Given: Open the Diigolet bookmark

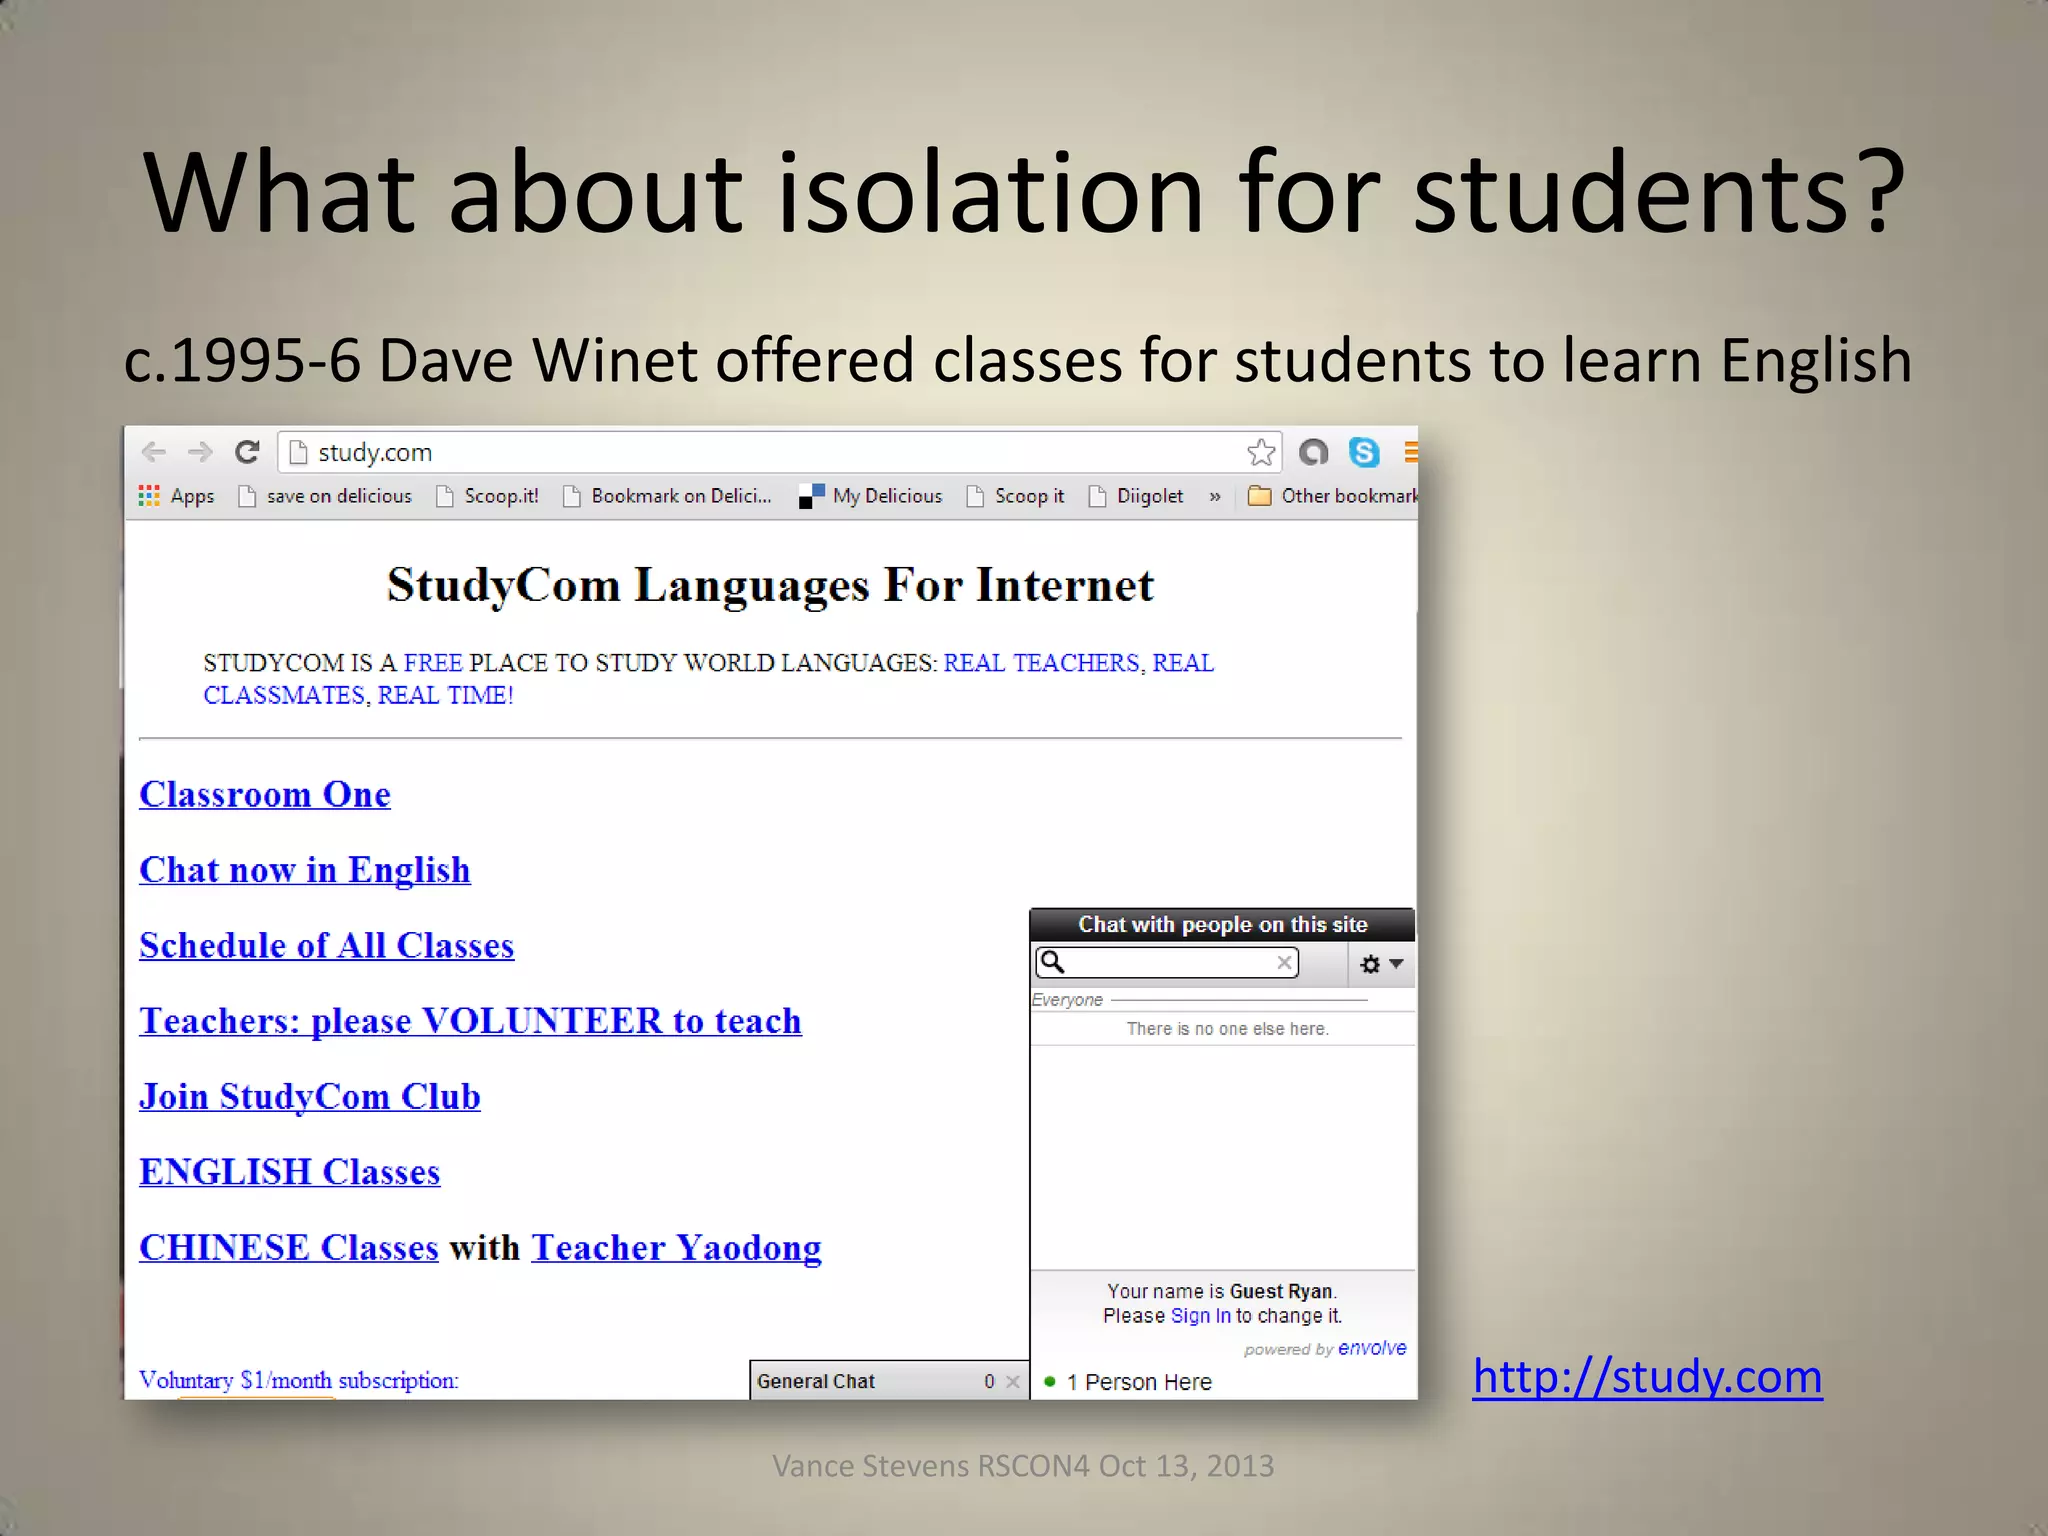Looking at the screenshot, I should point(1136,496).
